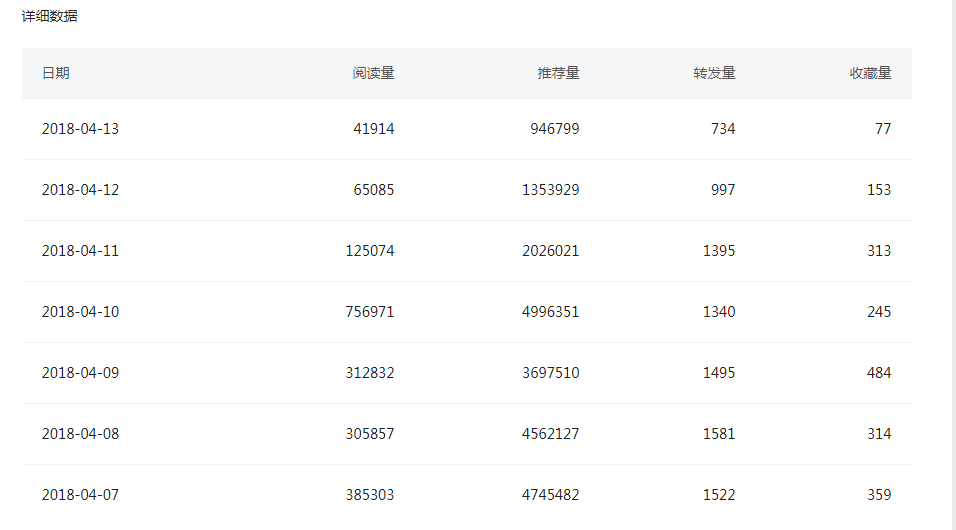
Task: Click share count 1581
Action: pyautogui.click(x=719, y=434)
